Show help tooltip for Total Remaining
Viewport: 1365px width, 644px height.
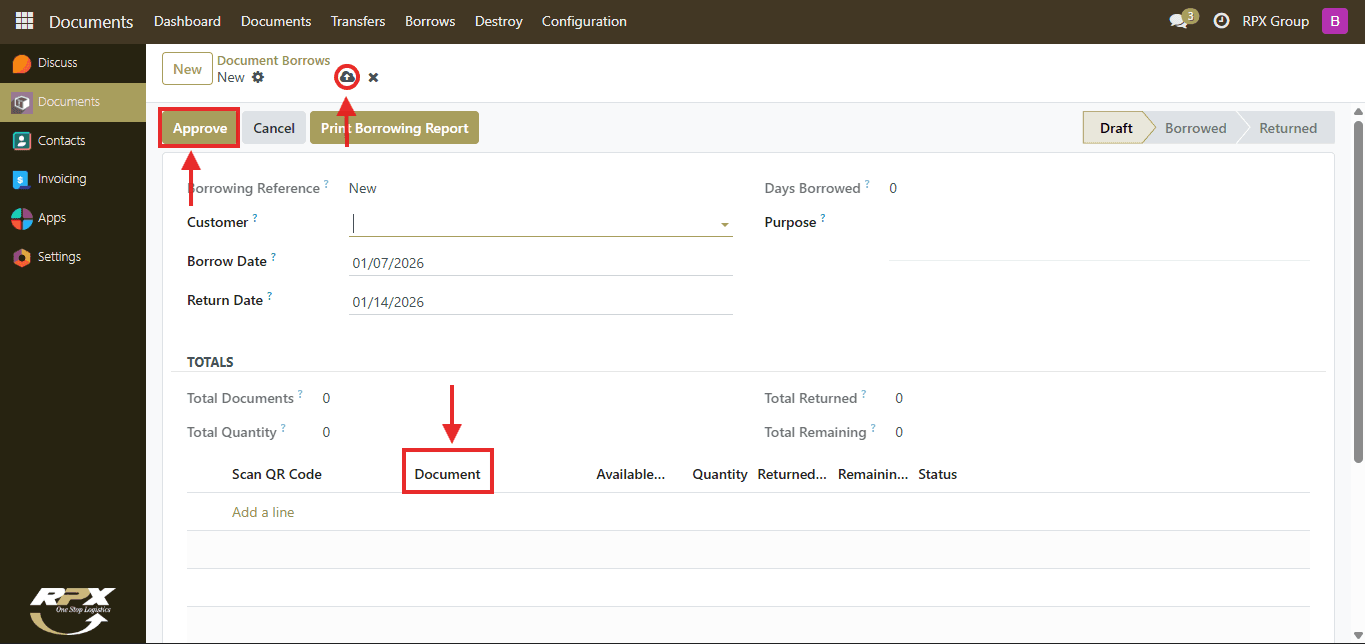[x=874, y=429]
